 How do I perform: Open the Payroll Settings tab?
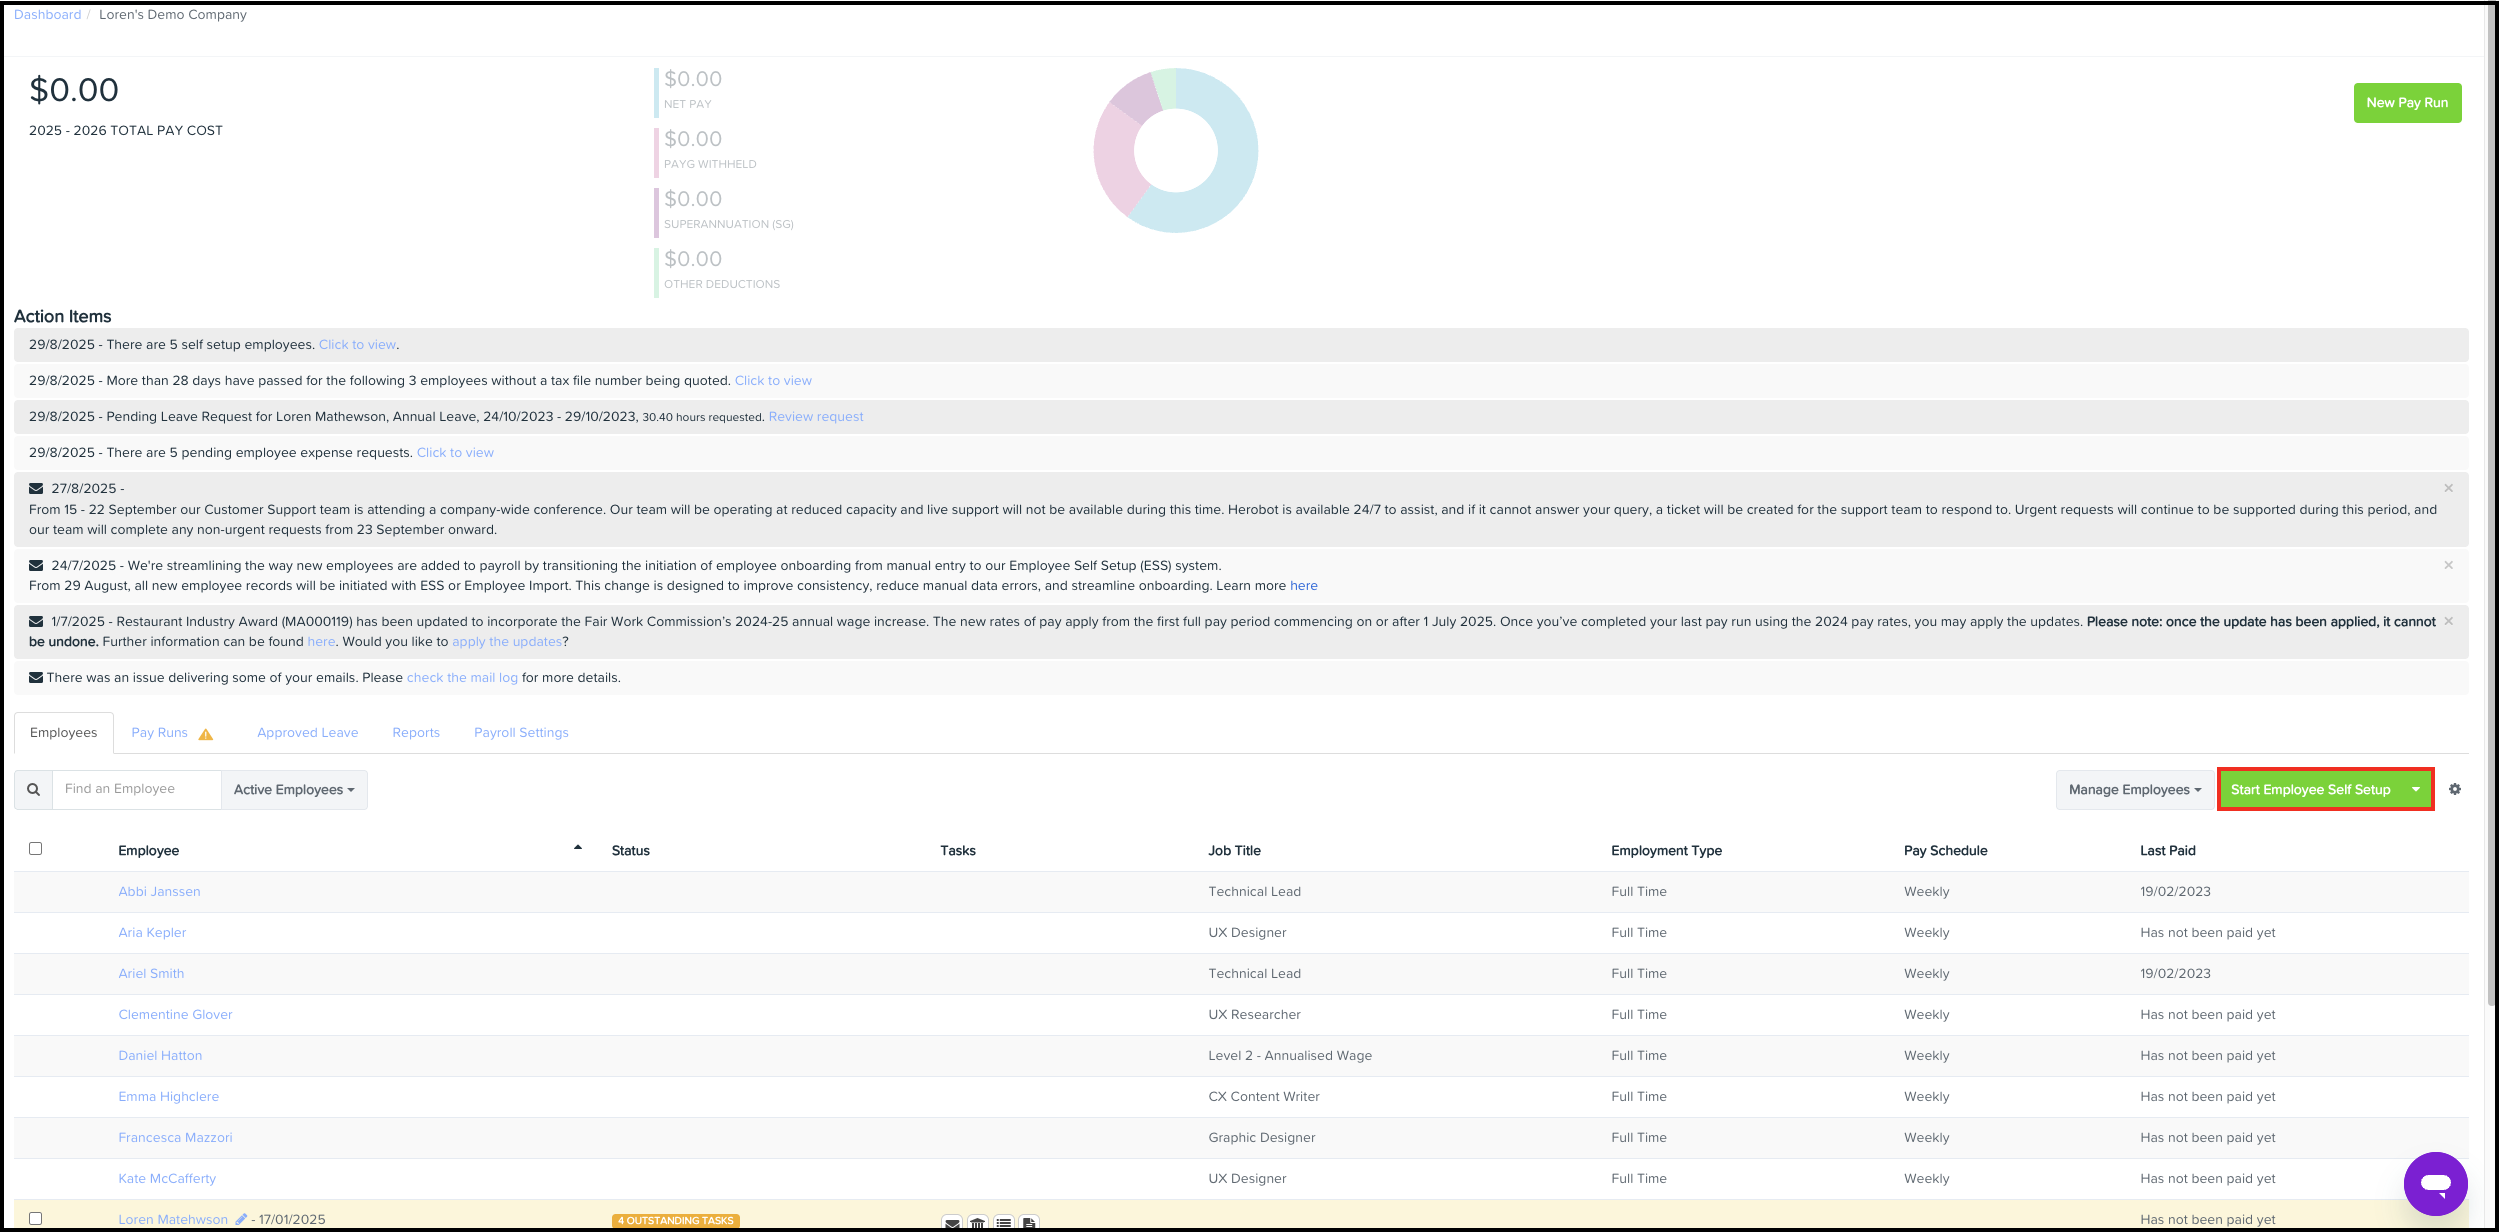(x=521, y=733)
